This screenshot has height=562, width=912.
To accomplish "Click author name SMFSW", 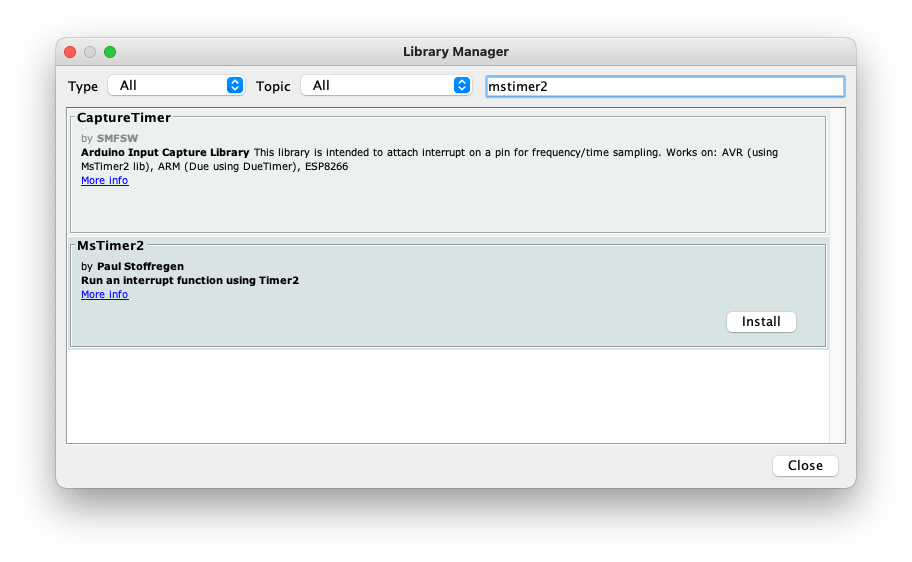I will (117, 138).
